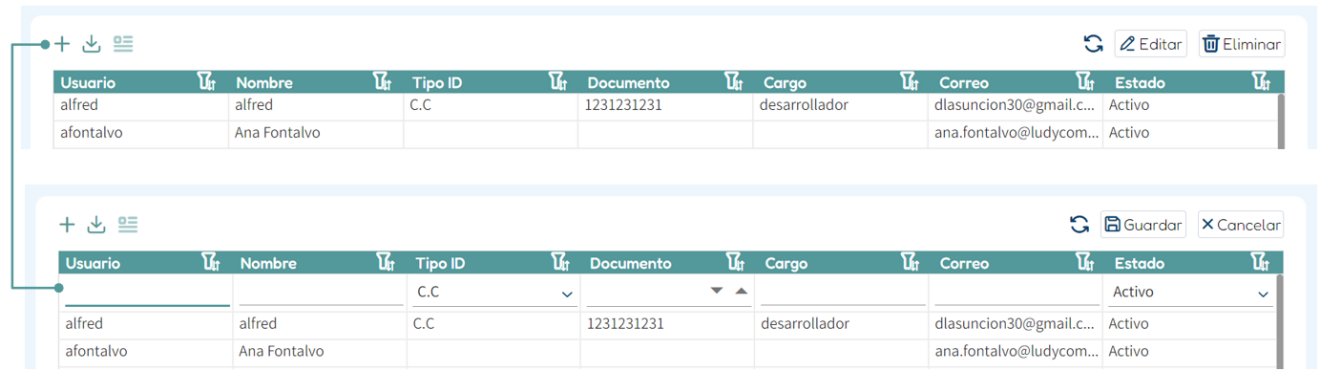Viewport: 1320px width, 371px height.
Task: Select the 'Ana Fontalvo' cell in the Editar grid
Action: tap(316, 133)
